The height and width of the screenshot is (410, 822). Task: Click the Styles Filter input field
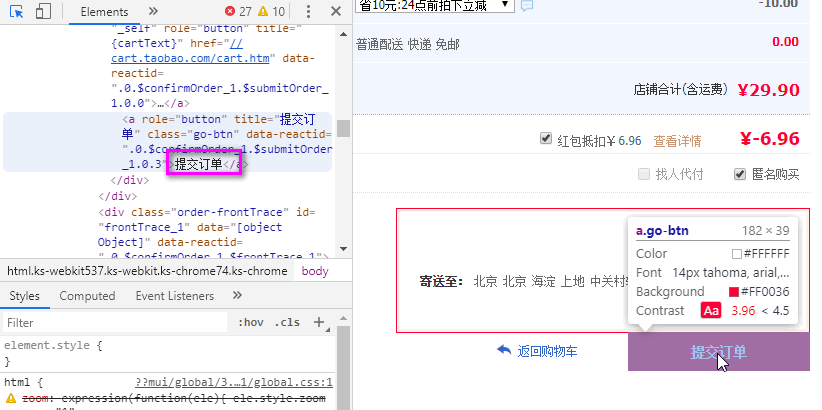click(x=115, y=322)
